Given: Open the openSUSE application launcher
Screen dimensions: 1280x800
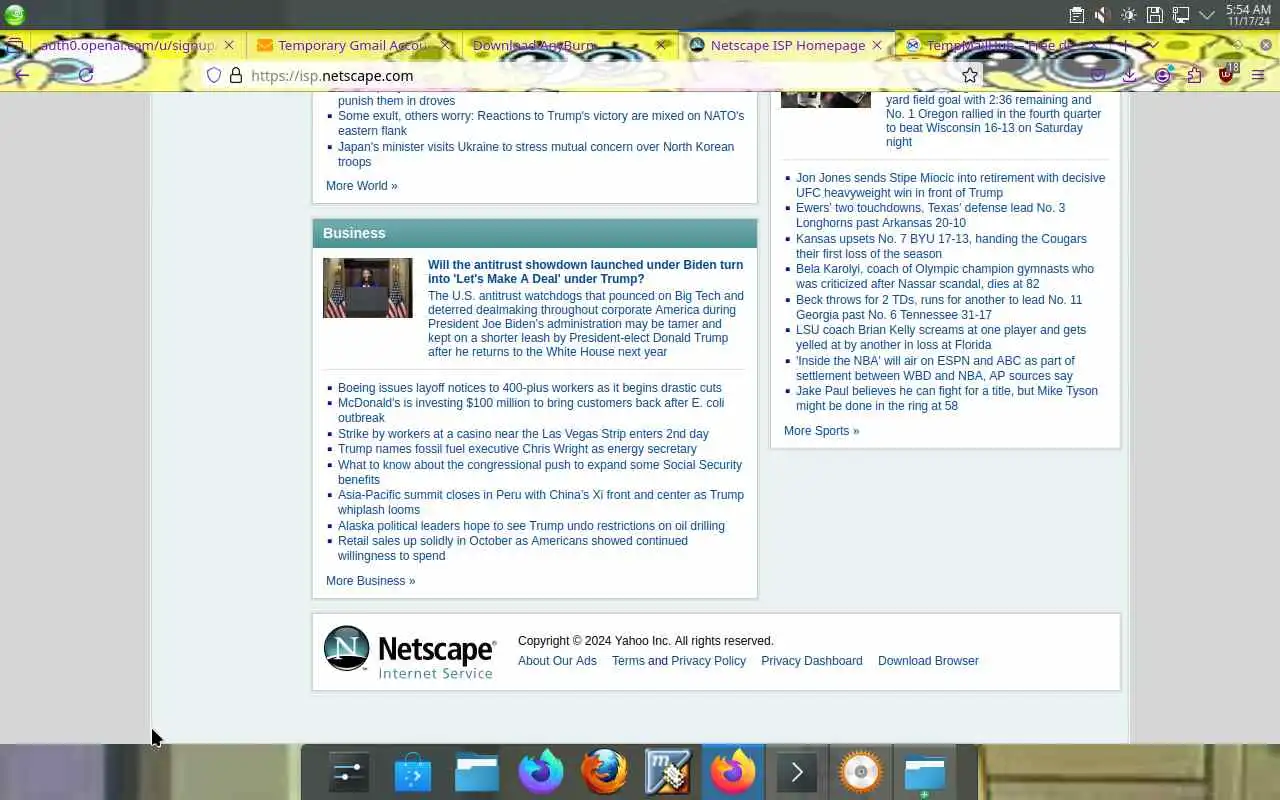Looking at the screenshot, I should 15,14.
